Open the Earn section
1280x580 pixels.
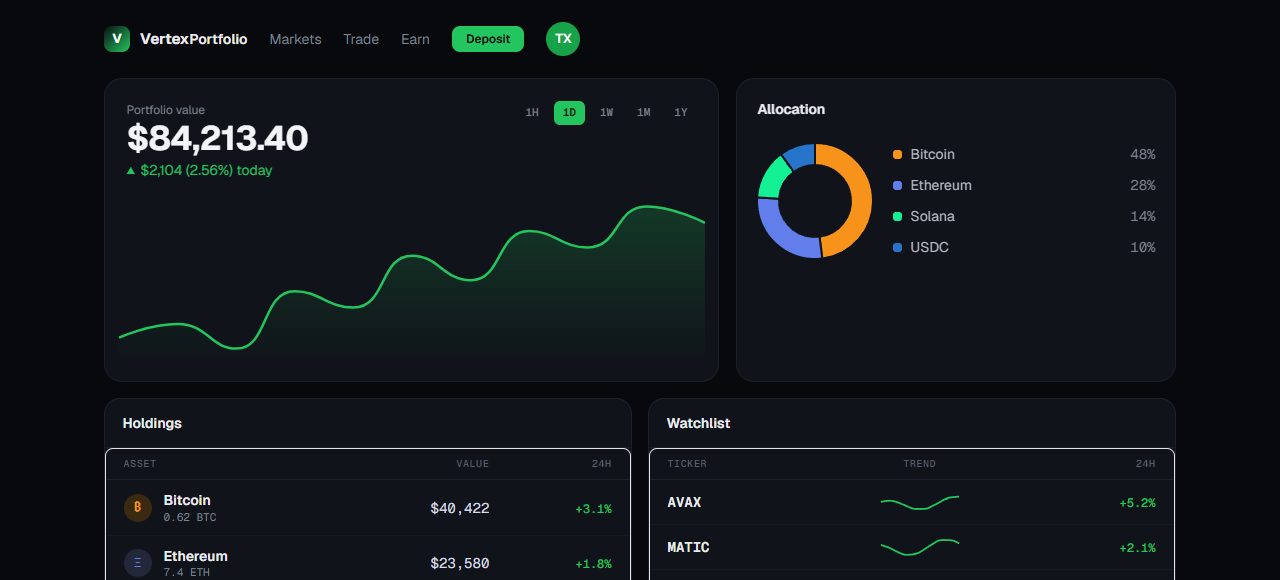point(415,39)
